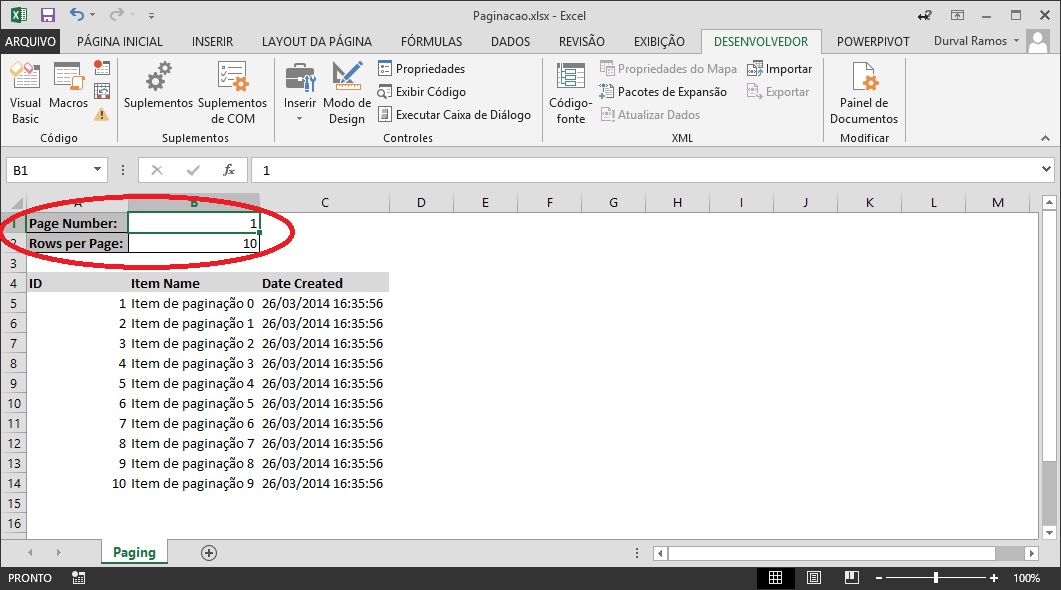
Task: Switch to the FÓRMULAS tab
Action: (x=432, y=41)
